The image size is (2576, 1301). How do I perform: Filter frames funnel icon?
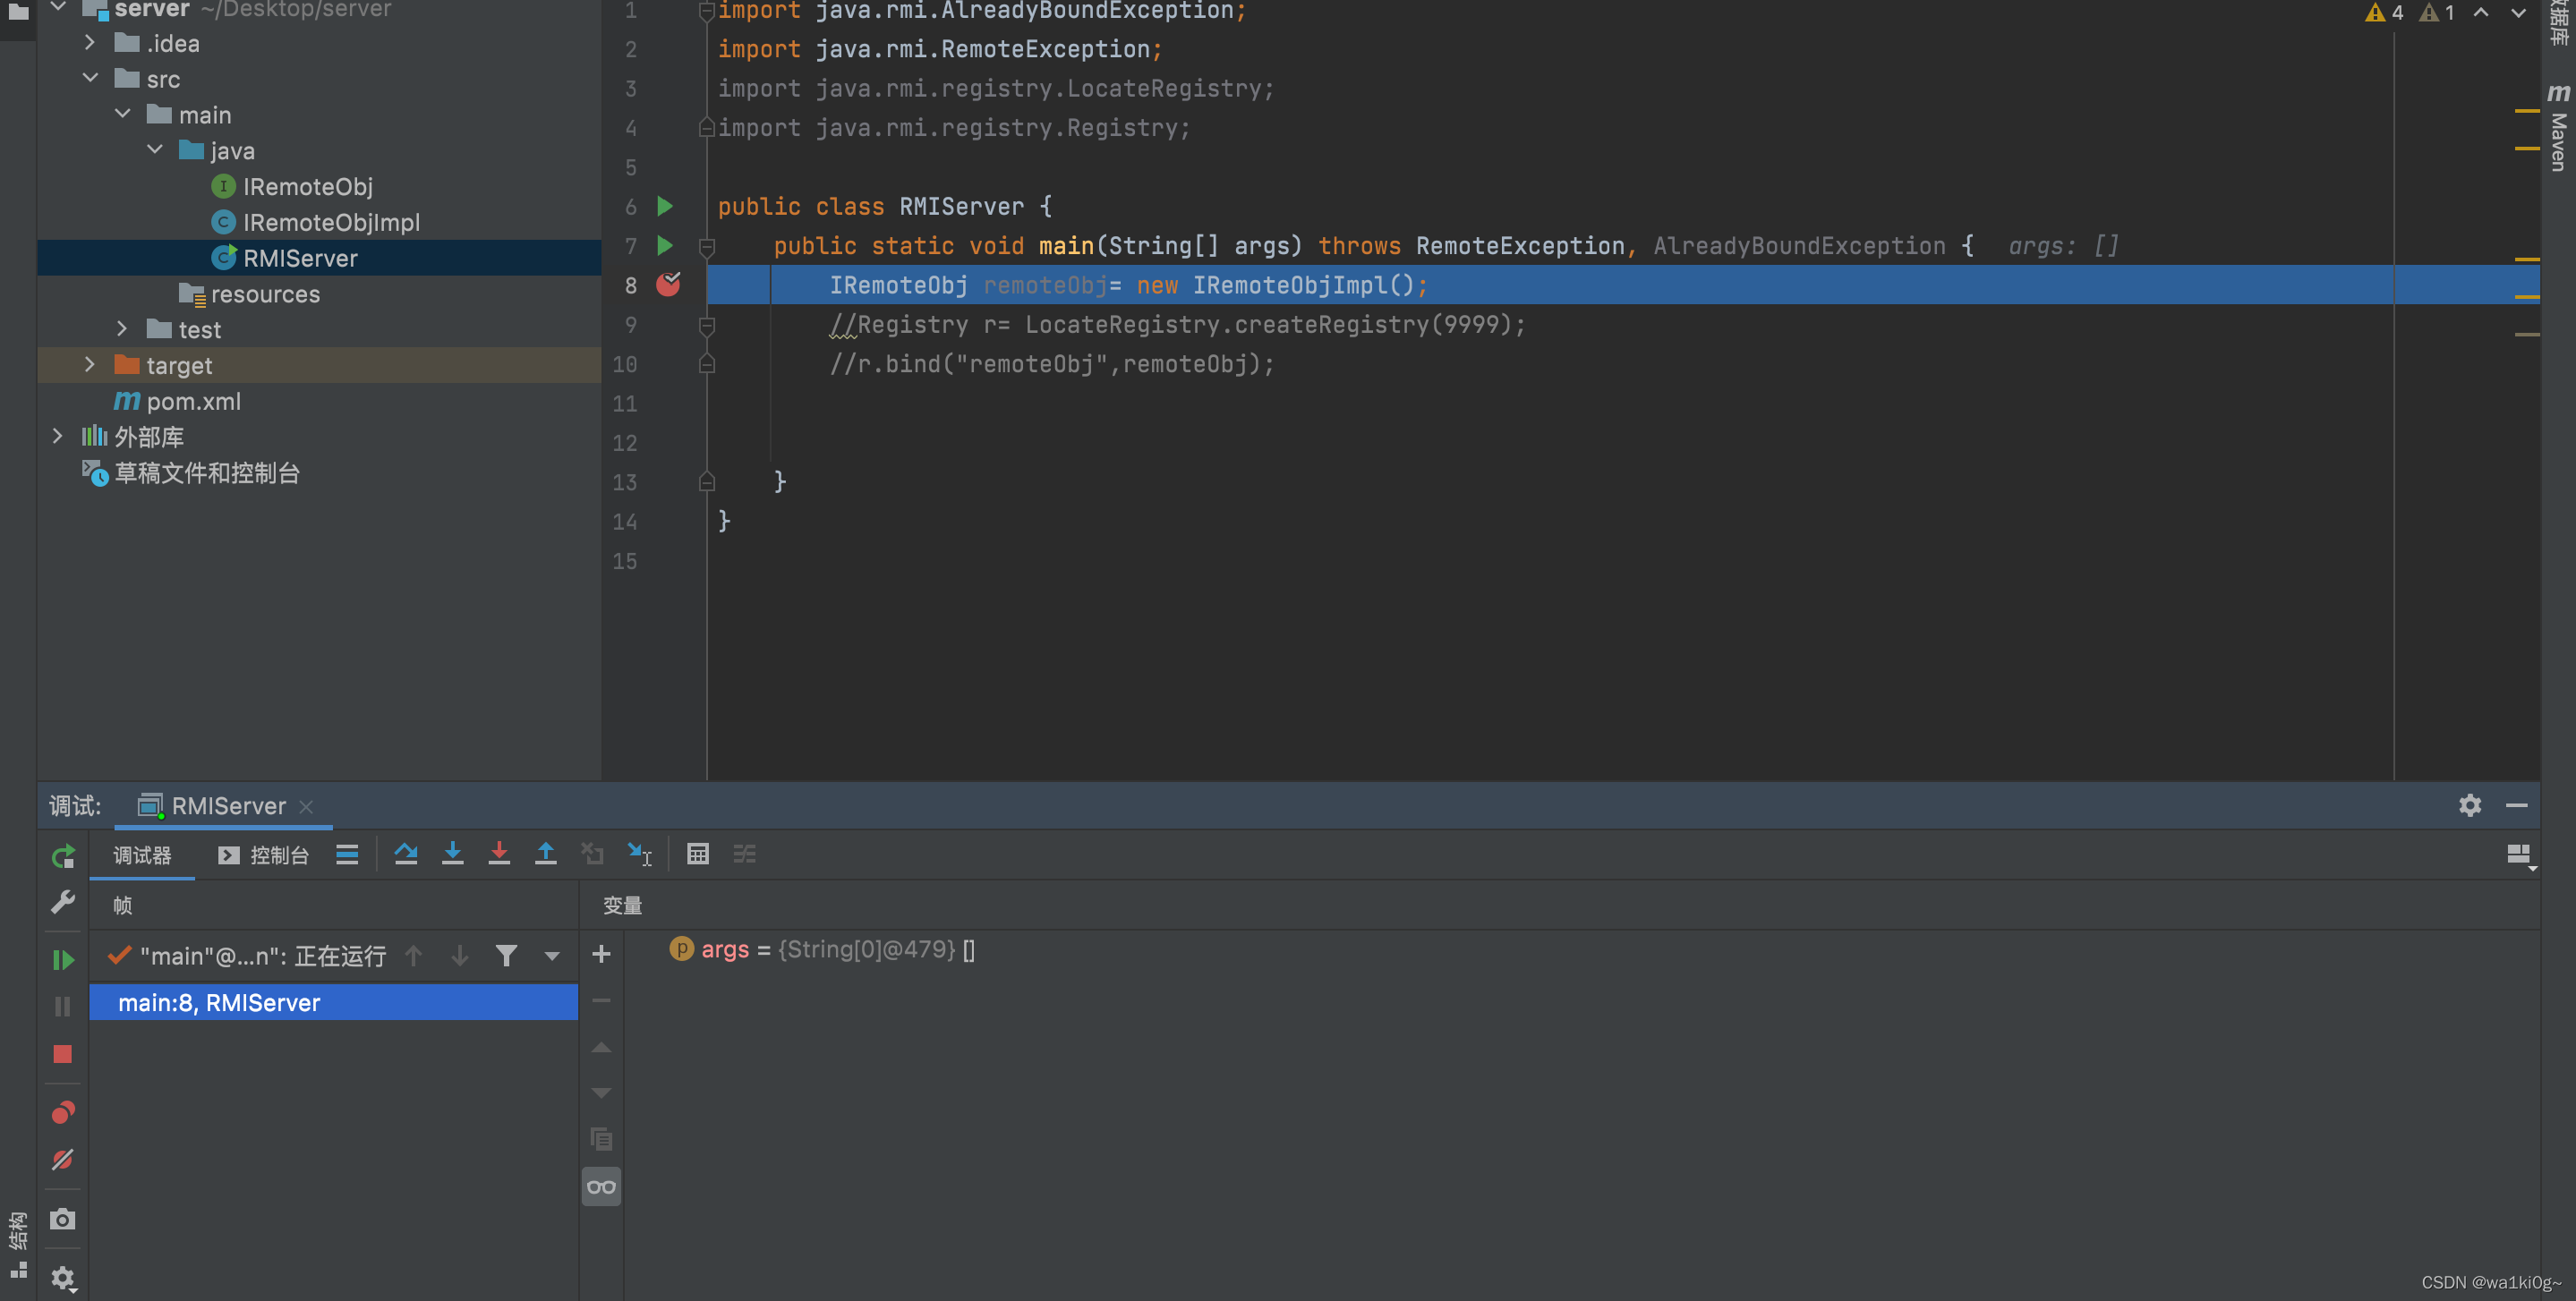[x=506, y=956]
